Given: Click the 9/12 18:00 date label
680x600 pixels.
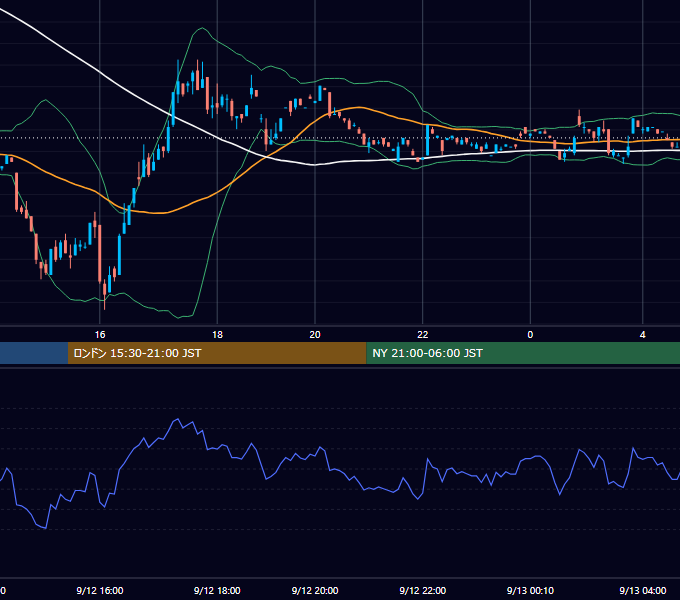Looking at the screenshot, I should [x=217, y=590].
